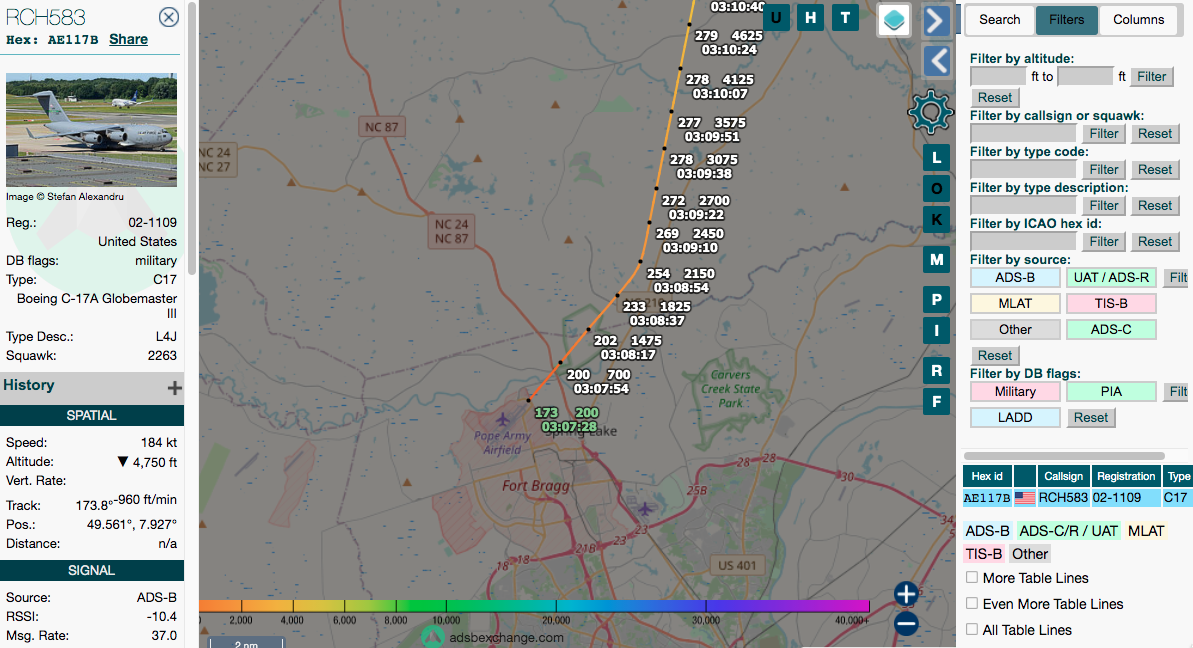Switch to the Search tab
Viewport: 1193px width, 648px height.
tap(1000, 20)
